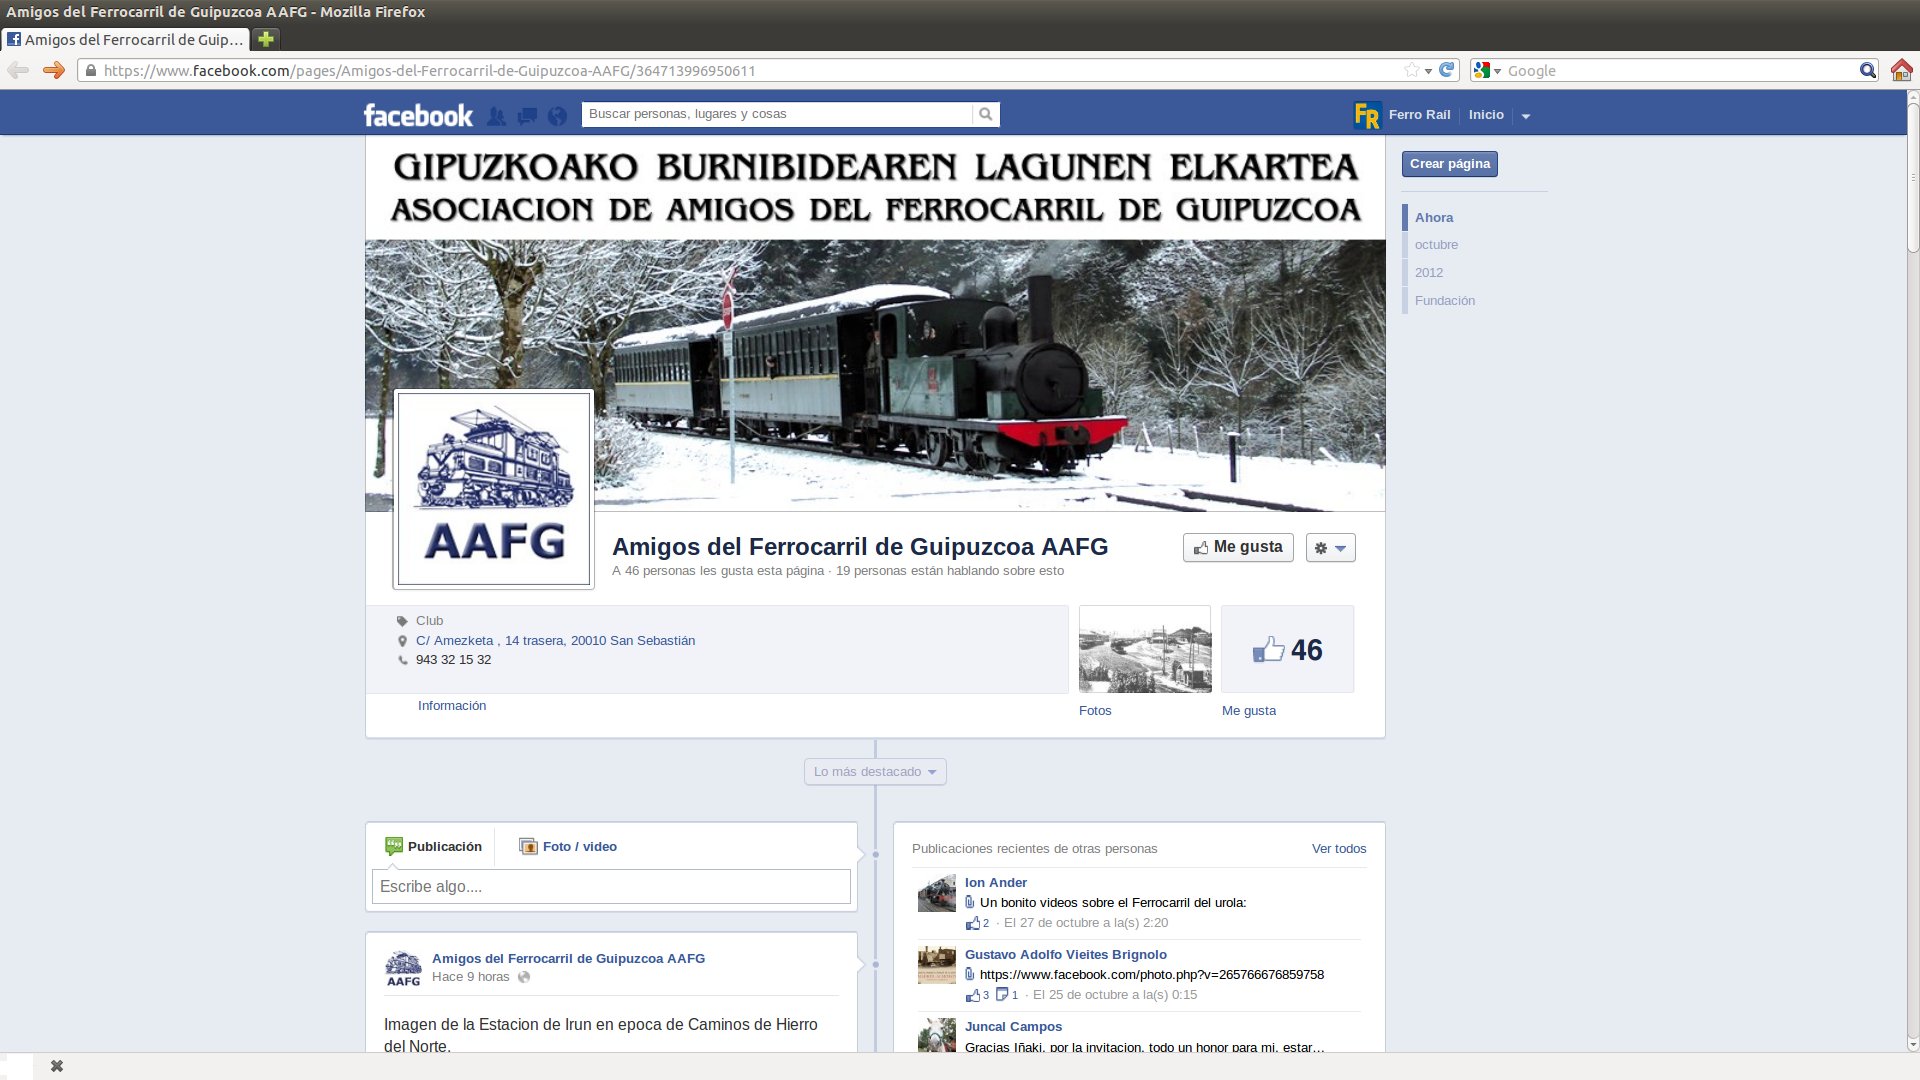
Task: Select the Amigos del Ferrocarril browser tab
Action: pyautogui.click(x=125, y=39)
